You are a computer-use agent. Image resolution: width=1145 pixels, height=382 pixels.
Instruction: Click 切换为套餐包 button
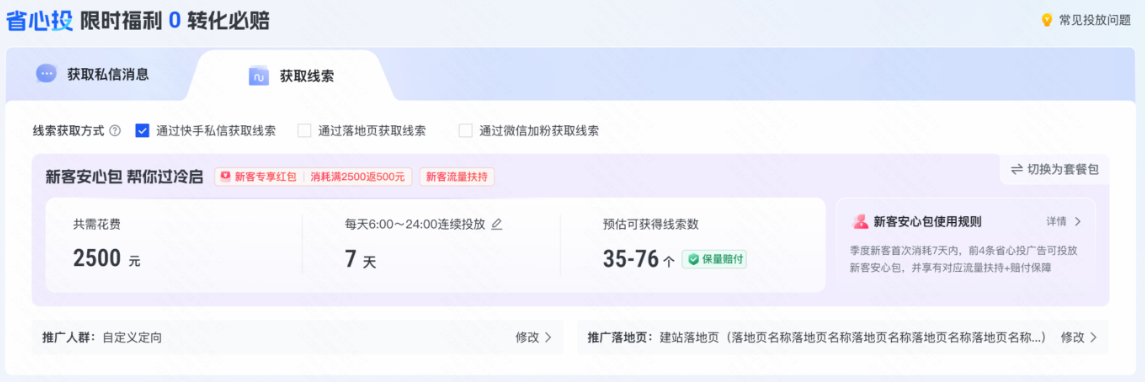pyautogui.click(x=1054, y=169)
